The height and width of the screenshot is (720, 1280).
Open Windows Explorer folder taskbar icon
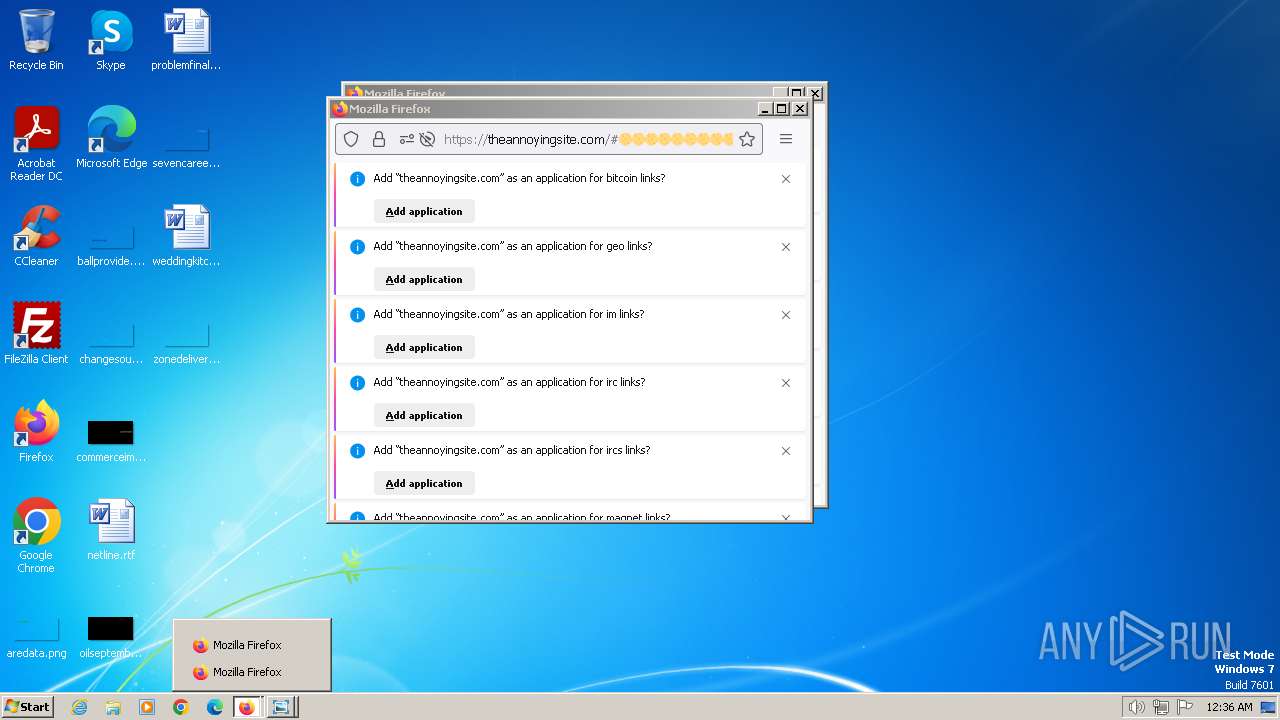pos(113,707)
